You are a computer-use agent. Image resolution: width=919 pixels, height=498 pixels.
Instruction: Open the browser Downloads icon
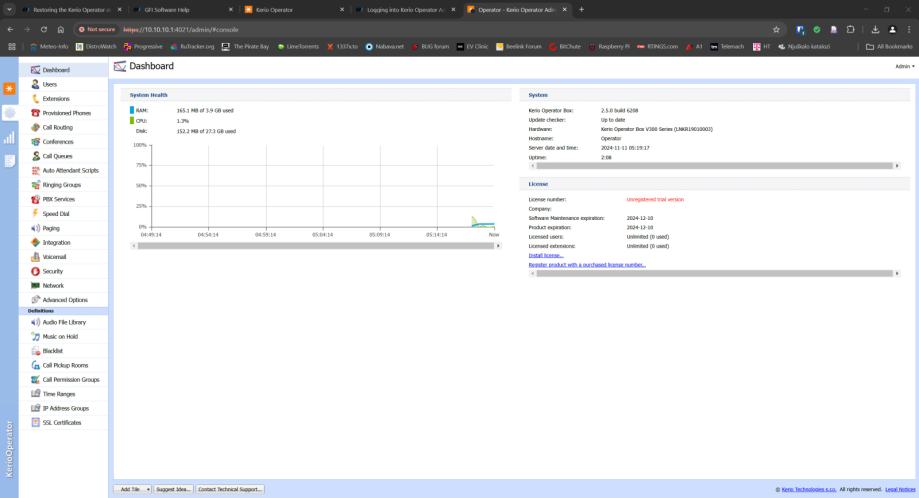point(875,29)
